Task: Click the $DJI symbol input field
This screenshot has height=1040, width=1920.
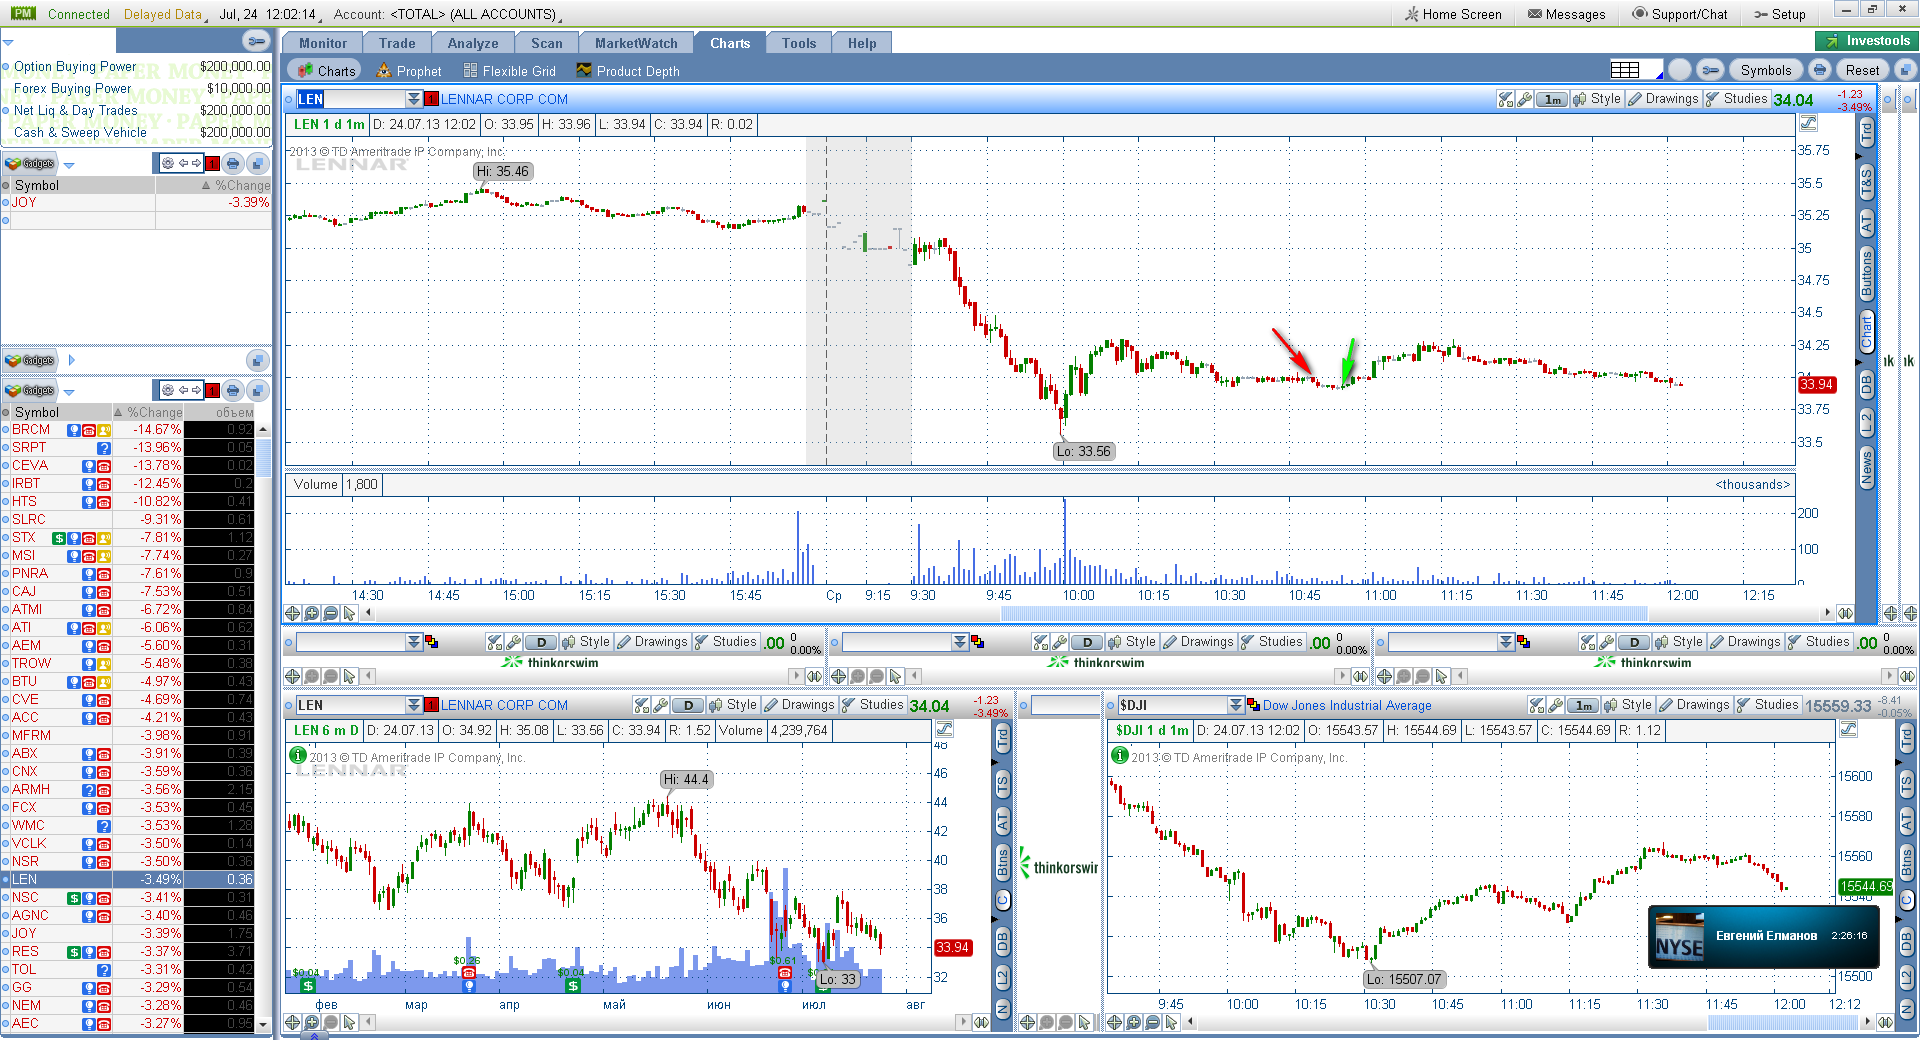Action: (x=1172, y=705)
